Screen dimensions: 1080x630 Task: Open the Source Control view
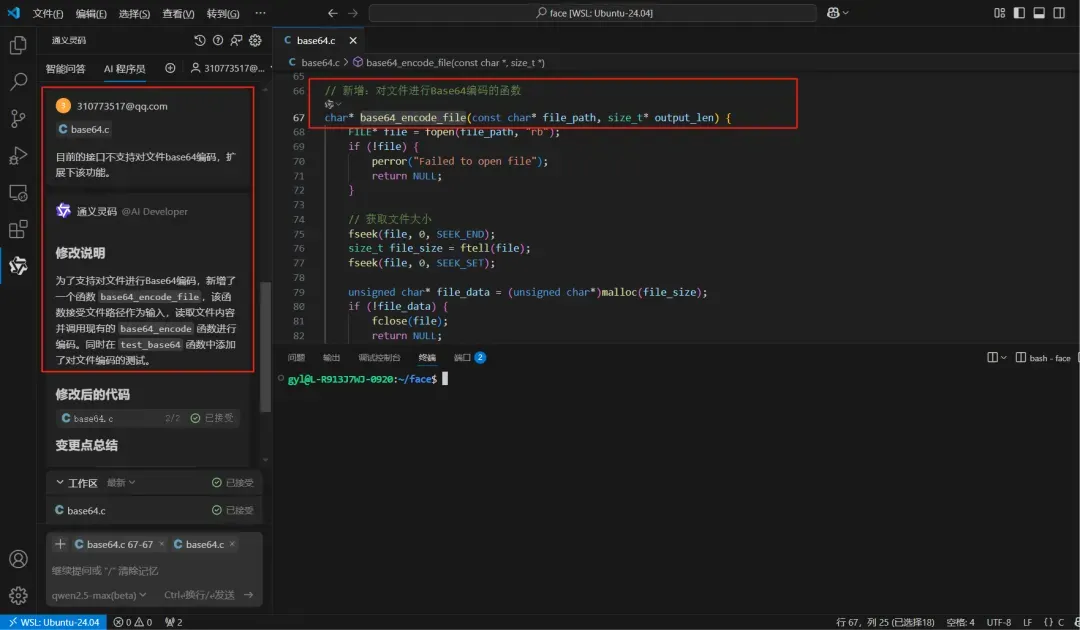[17, 119]
